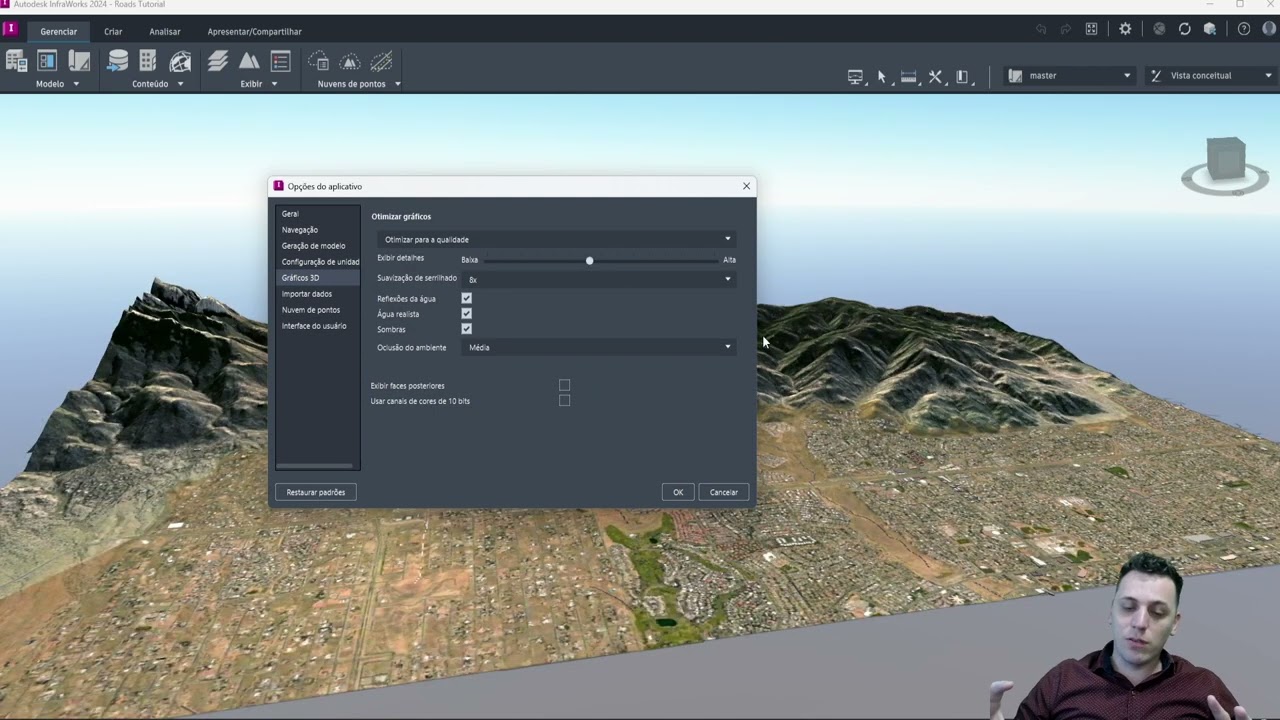Expand the Nuvens de pontos dropdown arrow
Image resolution: width=1280 pixels, height=720 pixels.
click(397, 84)
